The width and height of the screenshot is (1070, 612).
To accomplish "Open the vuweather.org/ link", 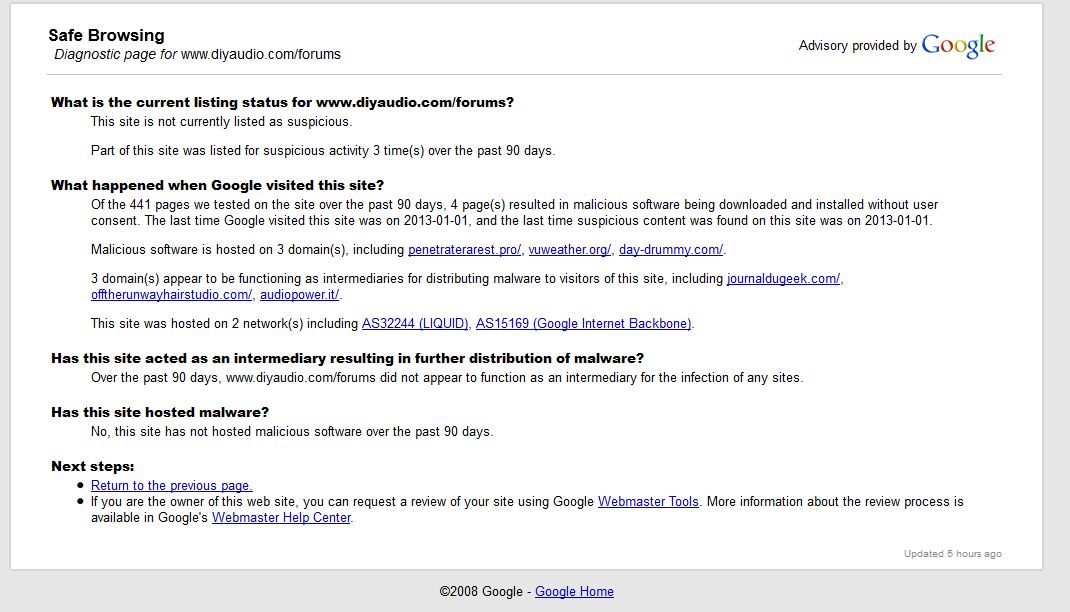I will coord(569,250).
